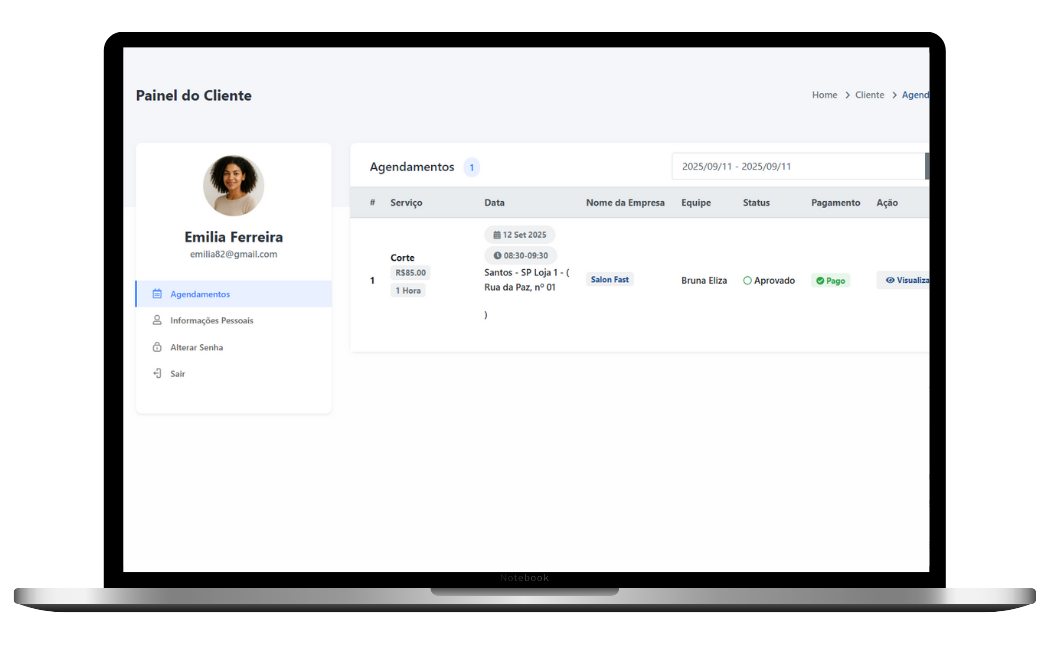
Task: Click the emilia82@gmail.com email address
Action: 233,255
